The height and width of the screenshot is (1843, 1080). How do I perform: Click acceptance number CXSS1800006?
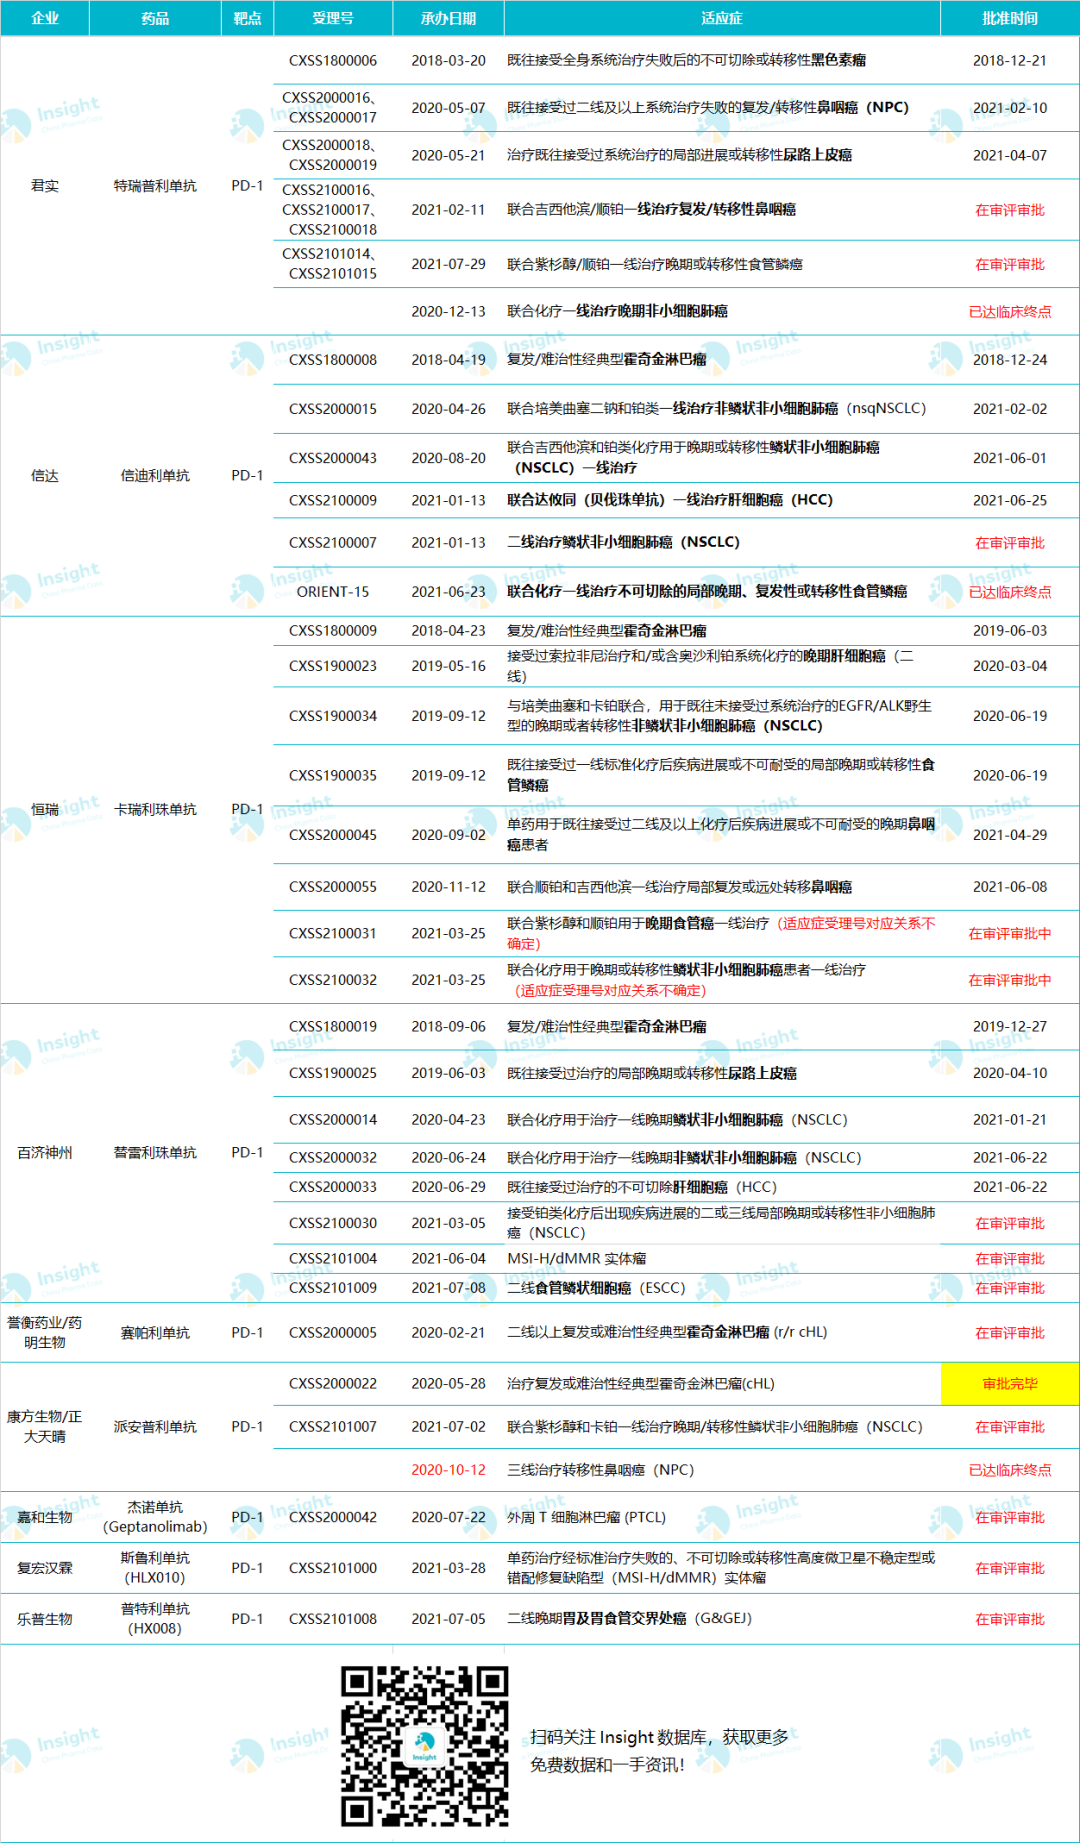[x=333, y=61]
